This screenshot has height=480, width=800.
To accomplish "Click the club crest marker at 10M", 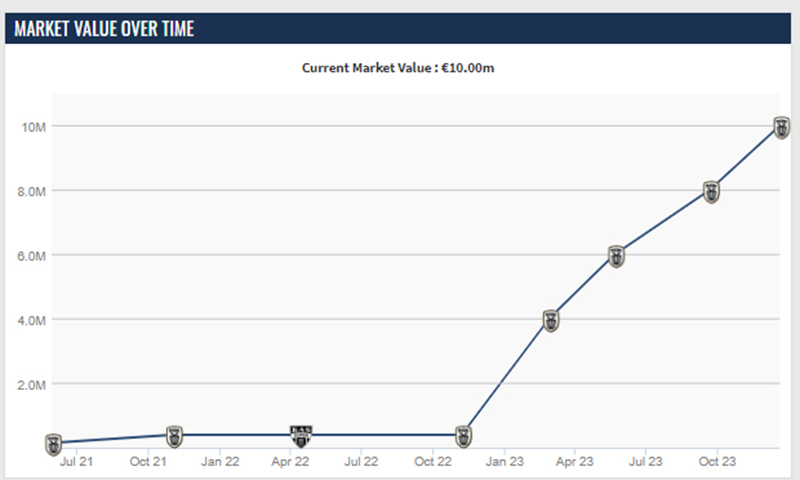I will point(782,127).
